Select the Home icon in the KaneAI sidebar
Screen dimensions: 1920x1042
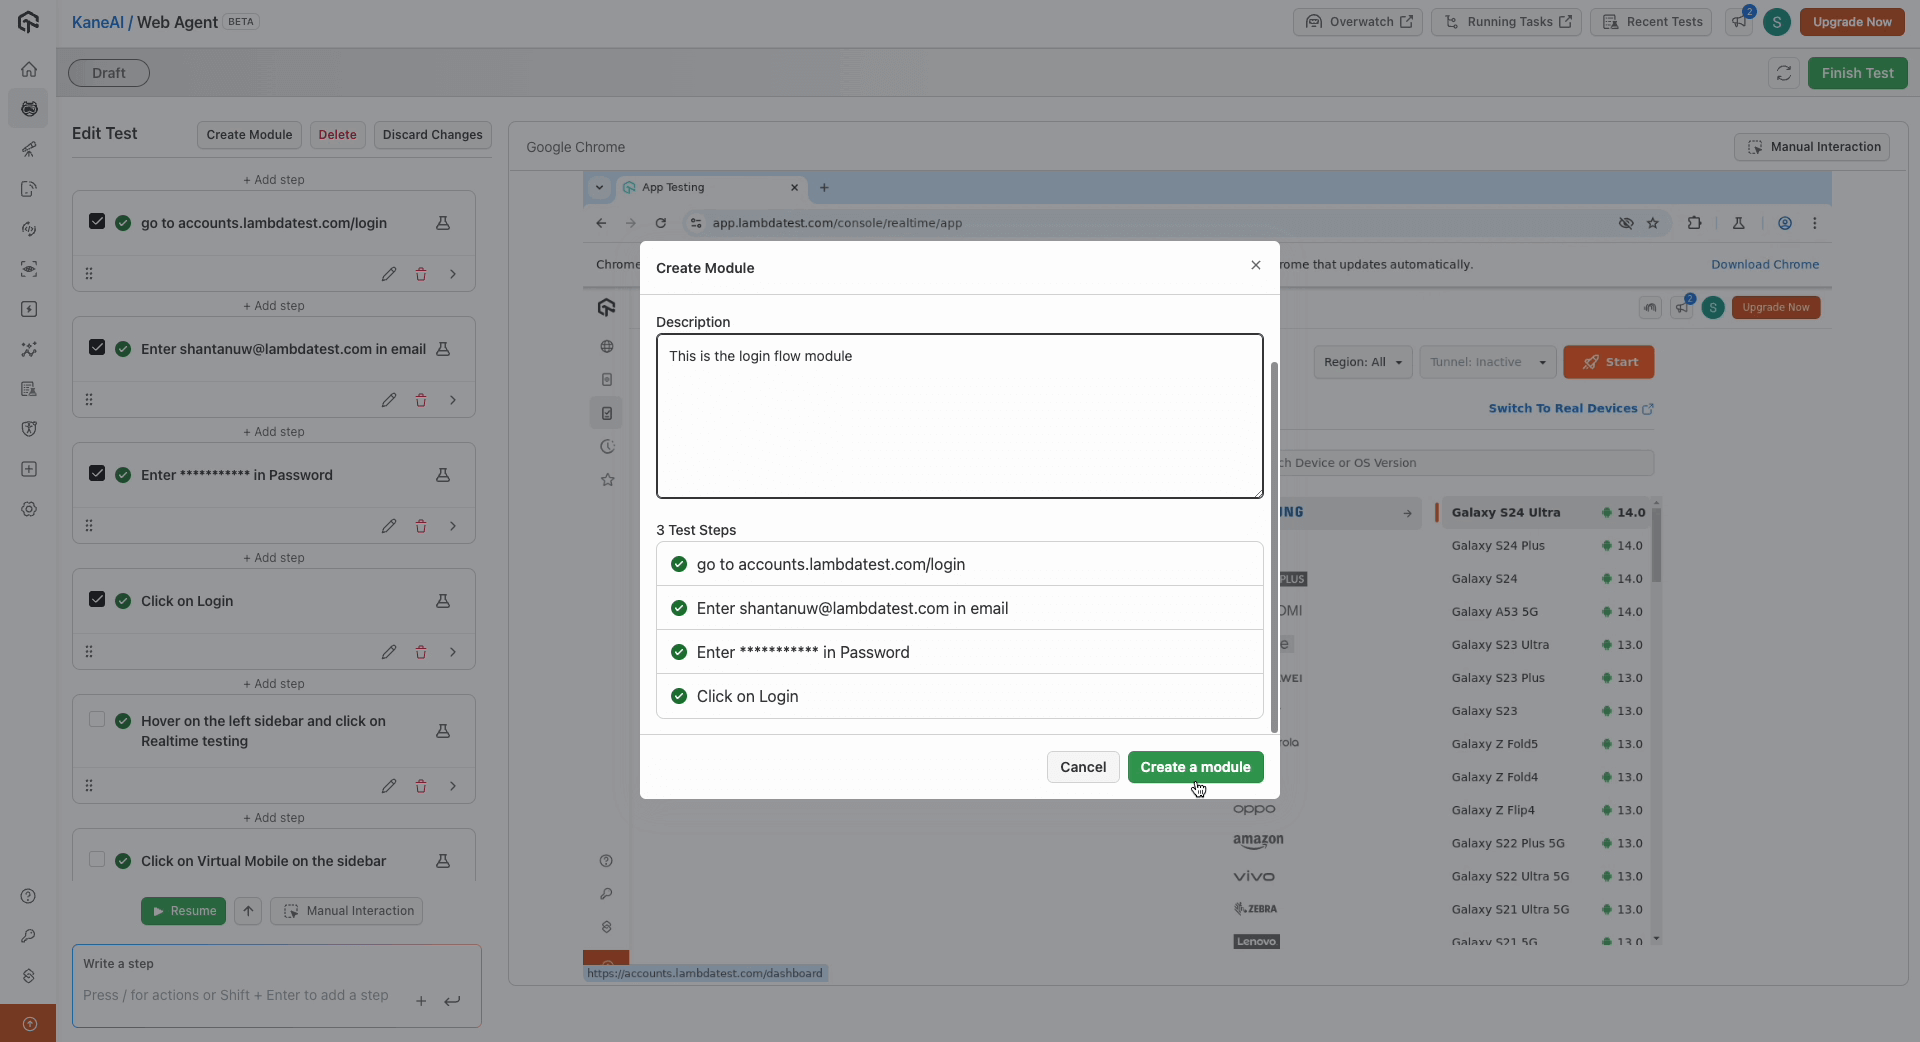29,69
